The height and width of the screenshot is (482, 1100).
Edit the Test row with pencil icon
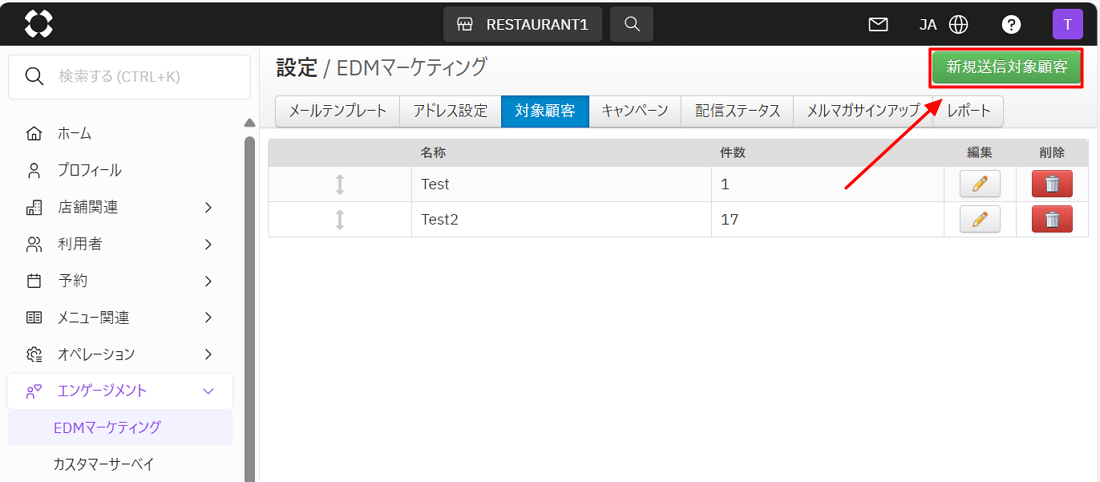[979, 184]
